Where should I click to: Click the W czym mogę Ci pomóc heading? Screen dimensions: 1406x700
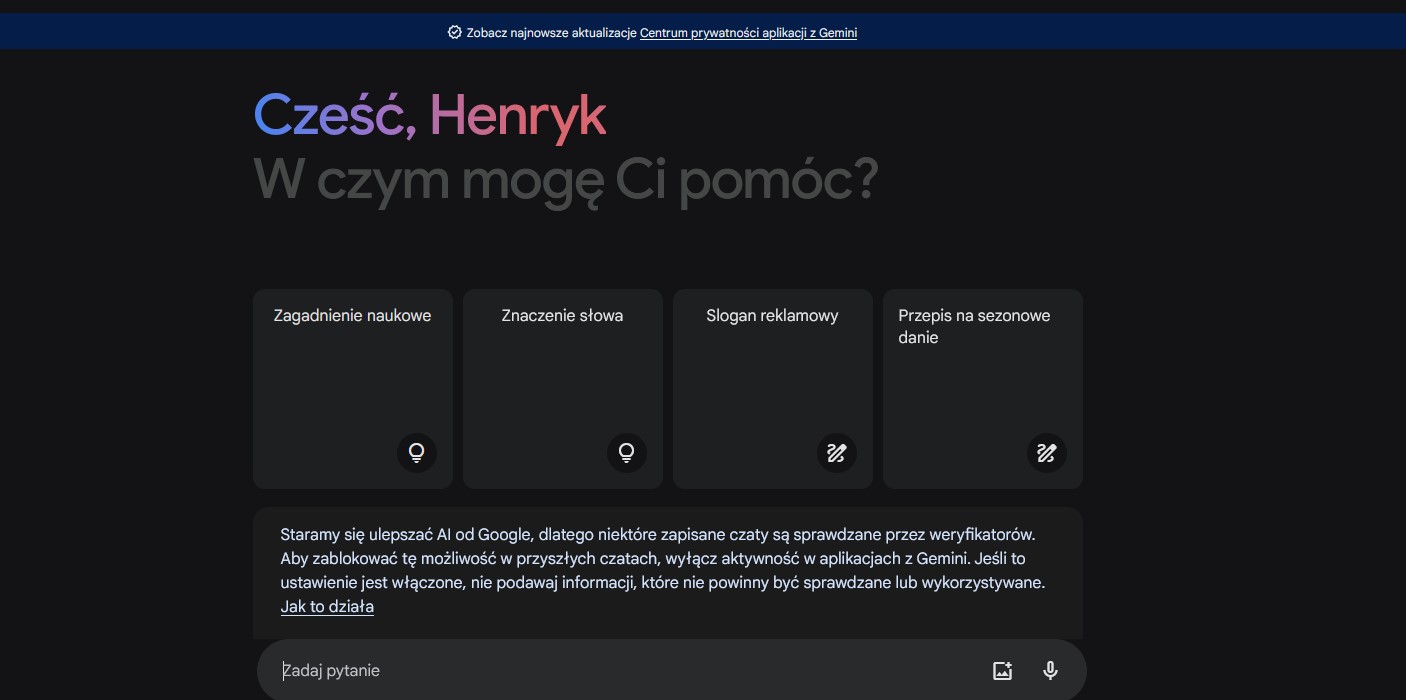coord(565,180)
